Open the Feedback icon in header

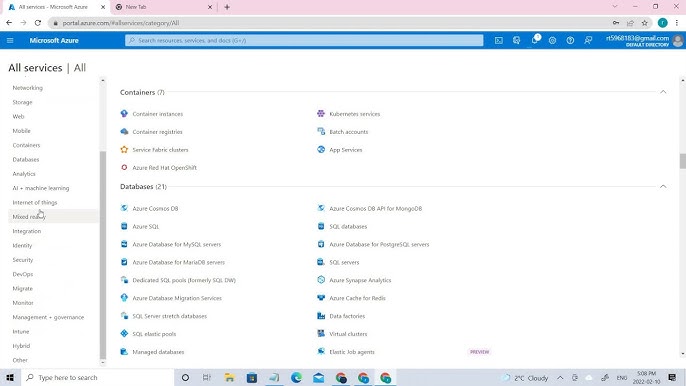(x=588, y=40)
